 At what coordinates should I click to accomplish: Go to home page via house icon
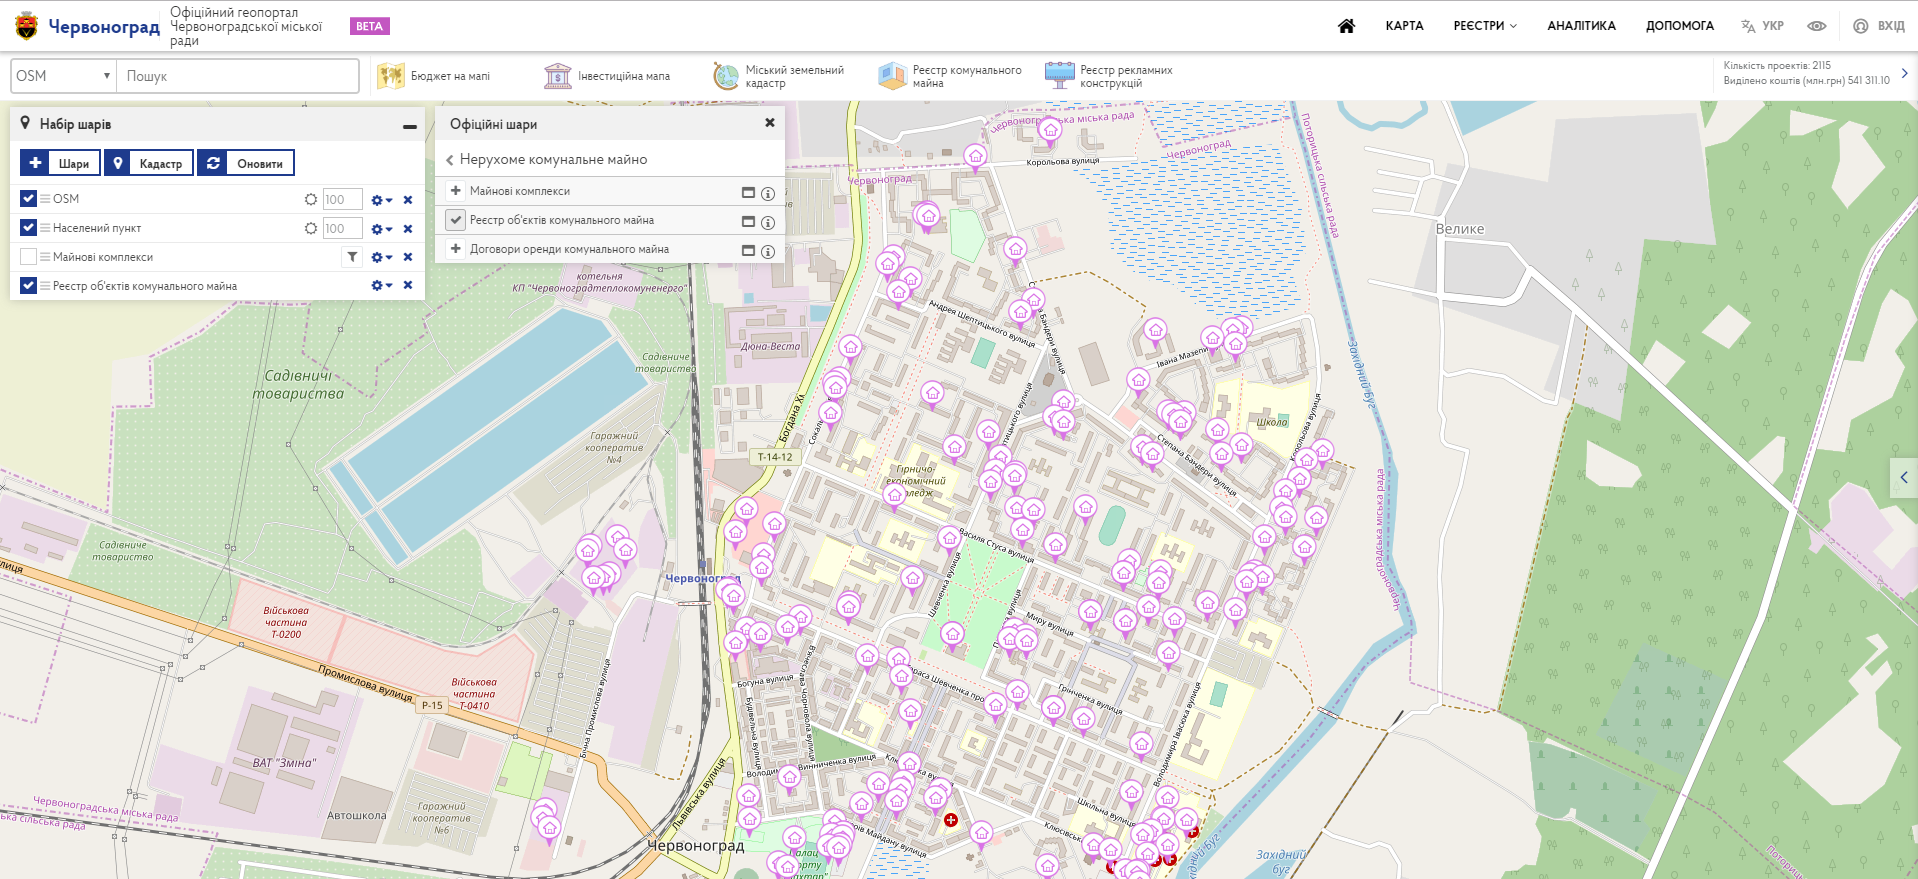[x=1346, y=26]
